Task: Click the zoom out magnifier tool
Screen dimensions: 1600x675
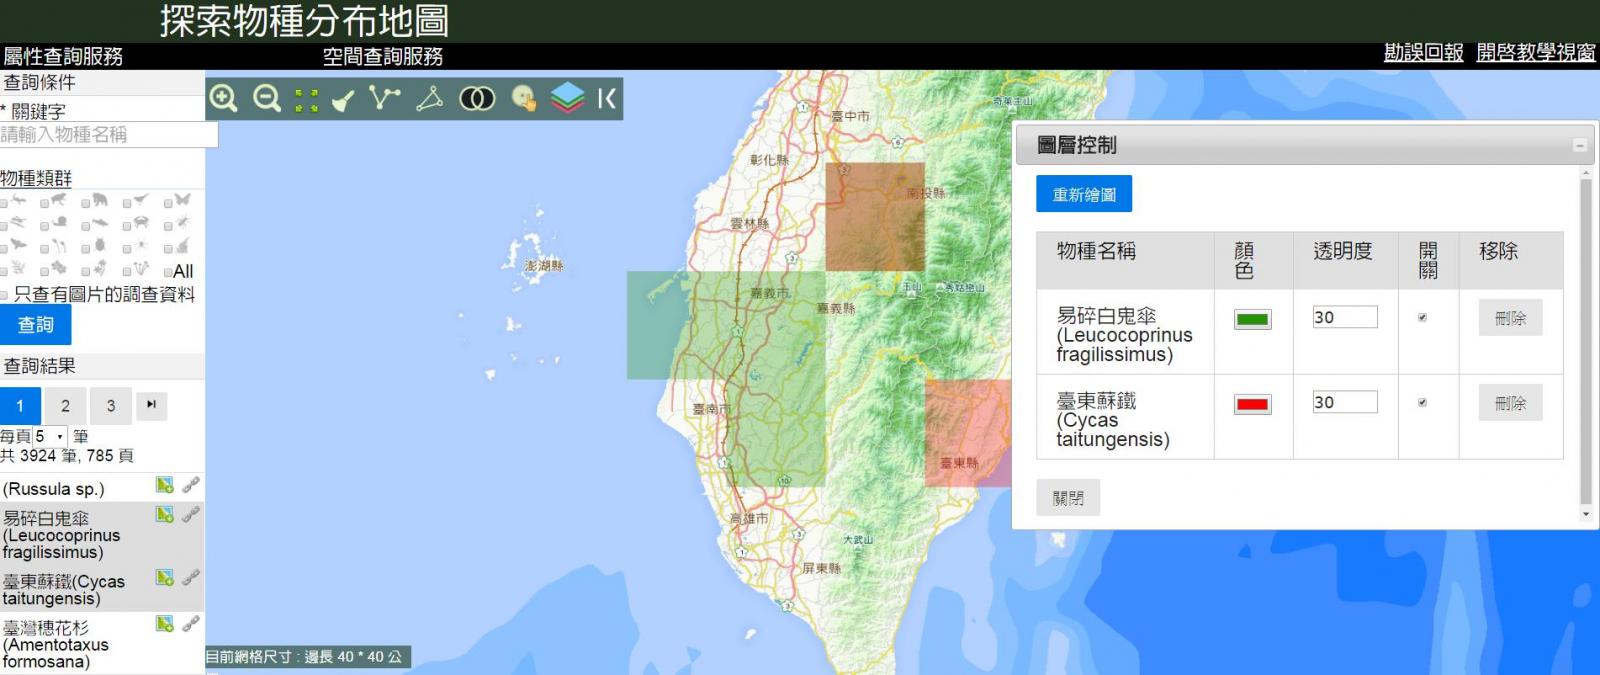Action: pyautogui.click(x=267, y=98)
